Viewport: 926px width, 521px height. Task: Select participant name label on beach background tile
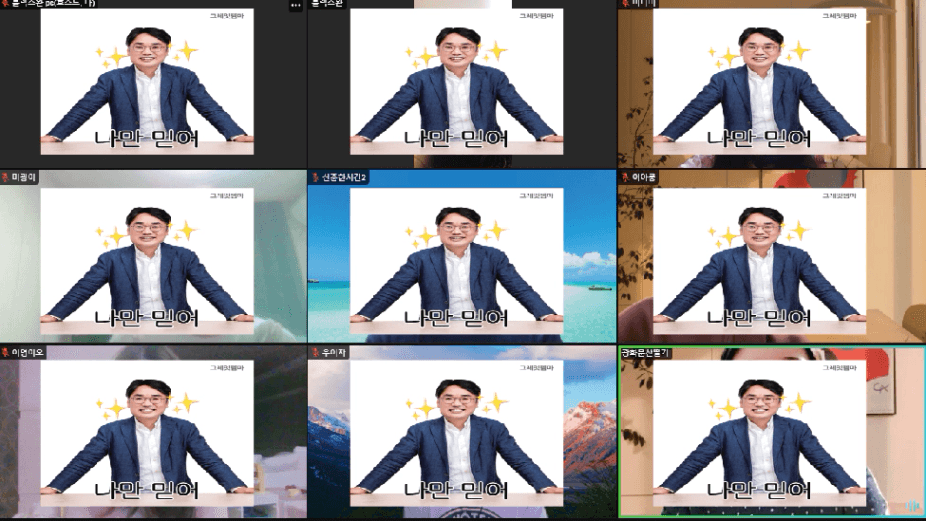[x=344, y=177]
